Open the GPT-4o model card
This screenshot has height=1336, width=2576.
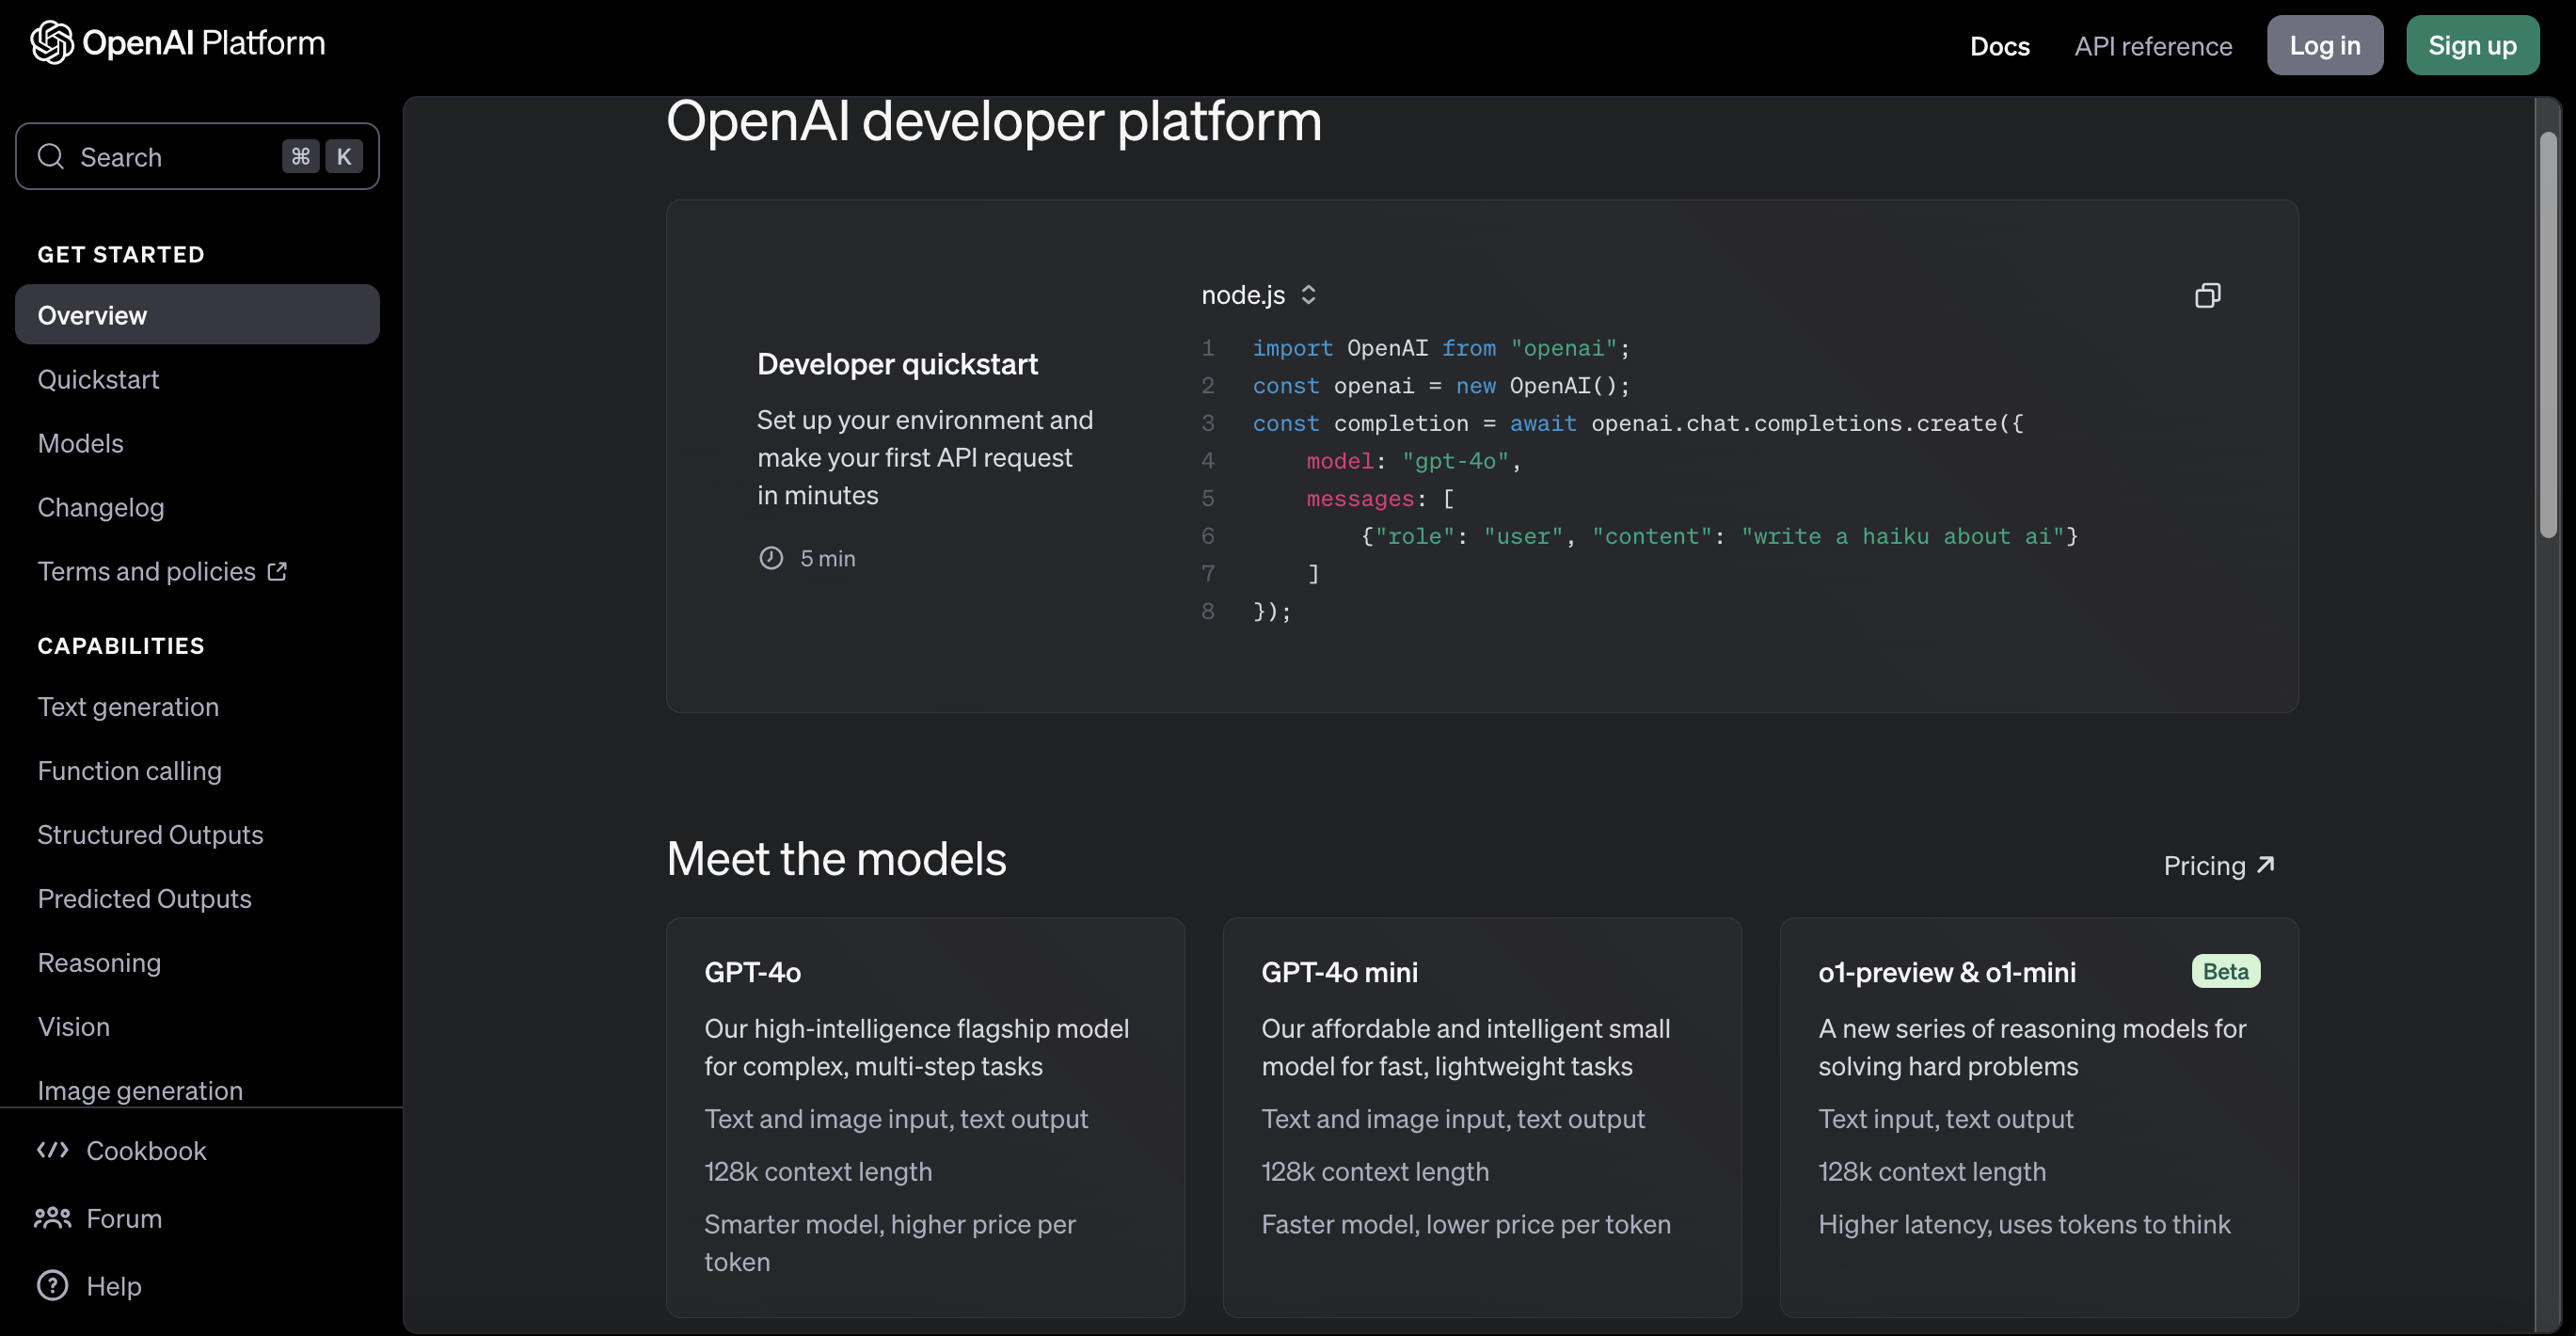click(x=925, y=1117)
